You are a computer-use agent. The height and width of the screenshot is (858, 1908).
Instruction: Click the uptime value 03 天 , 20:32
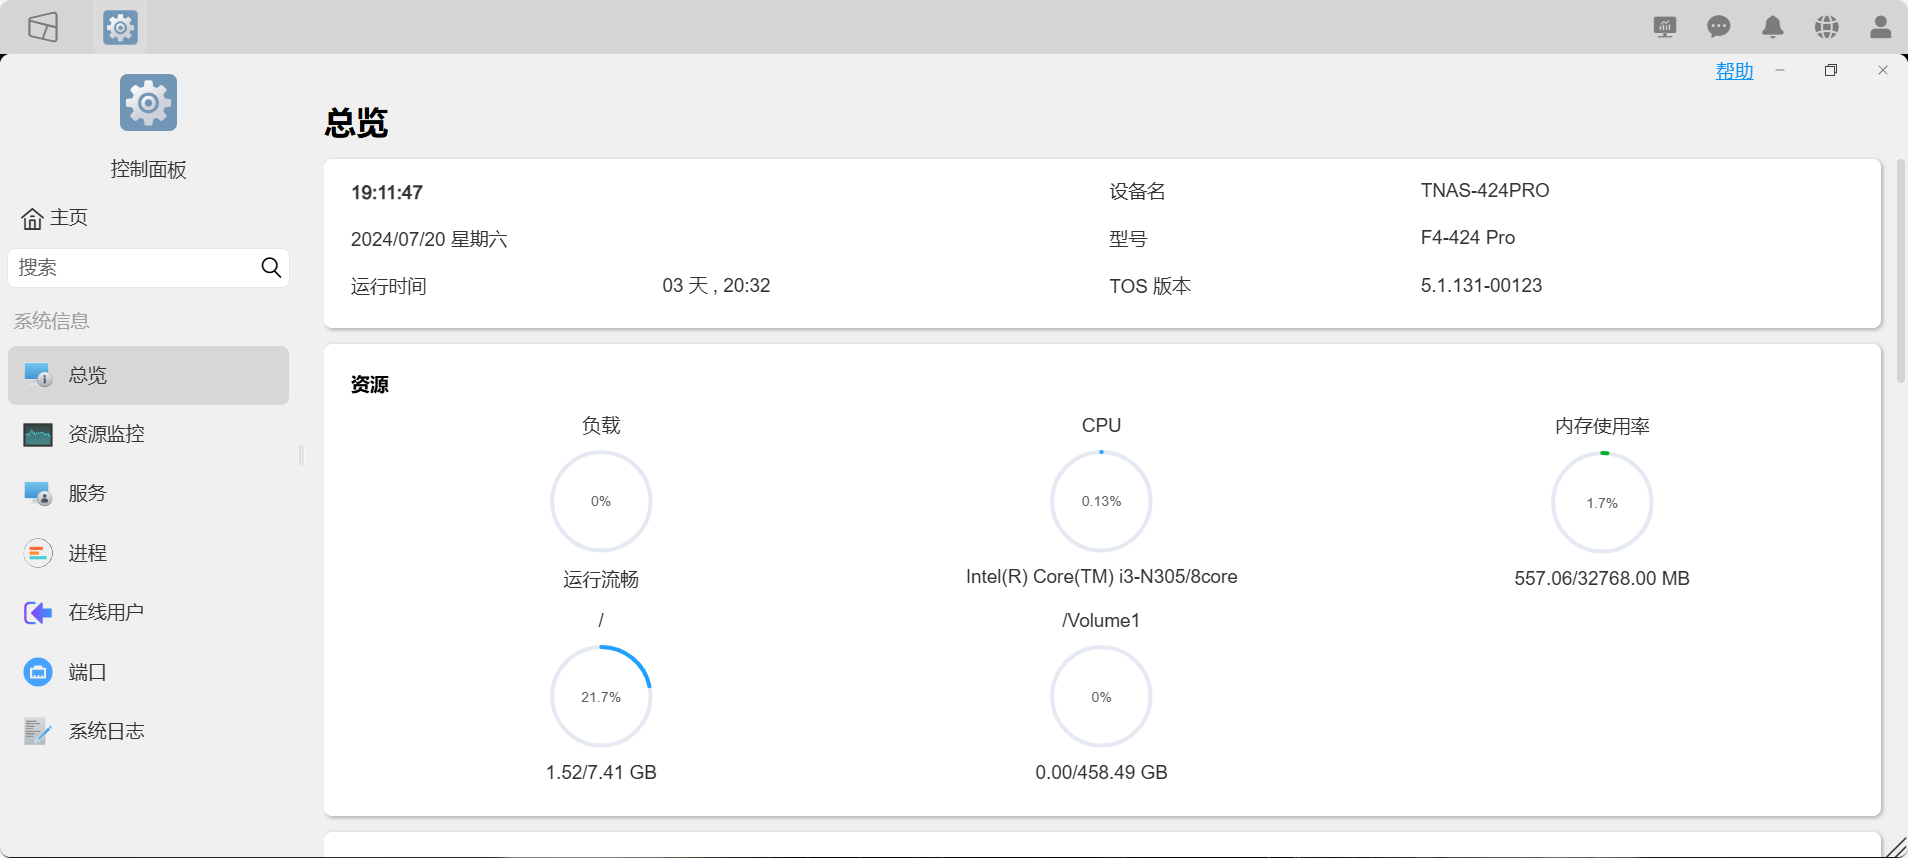coord(716,285)
